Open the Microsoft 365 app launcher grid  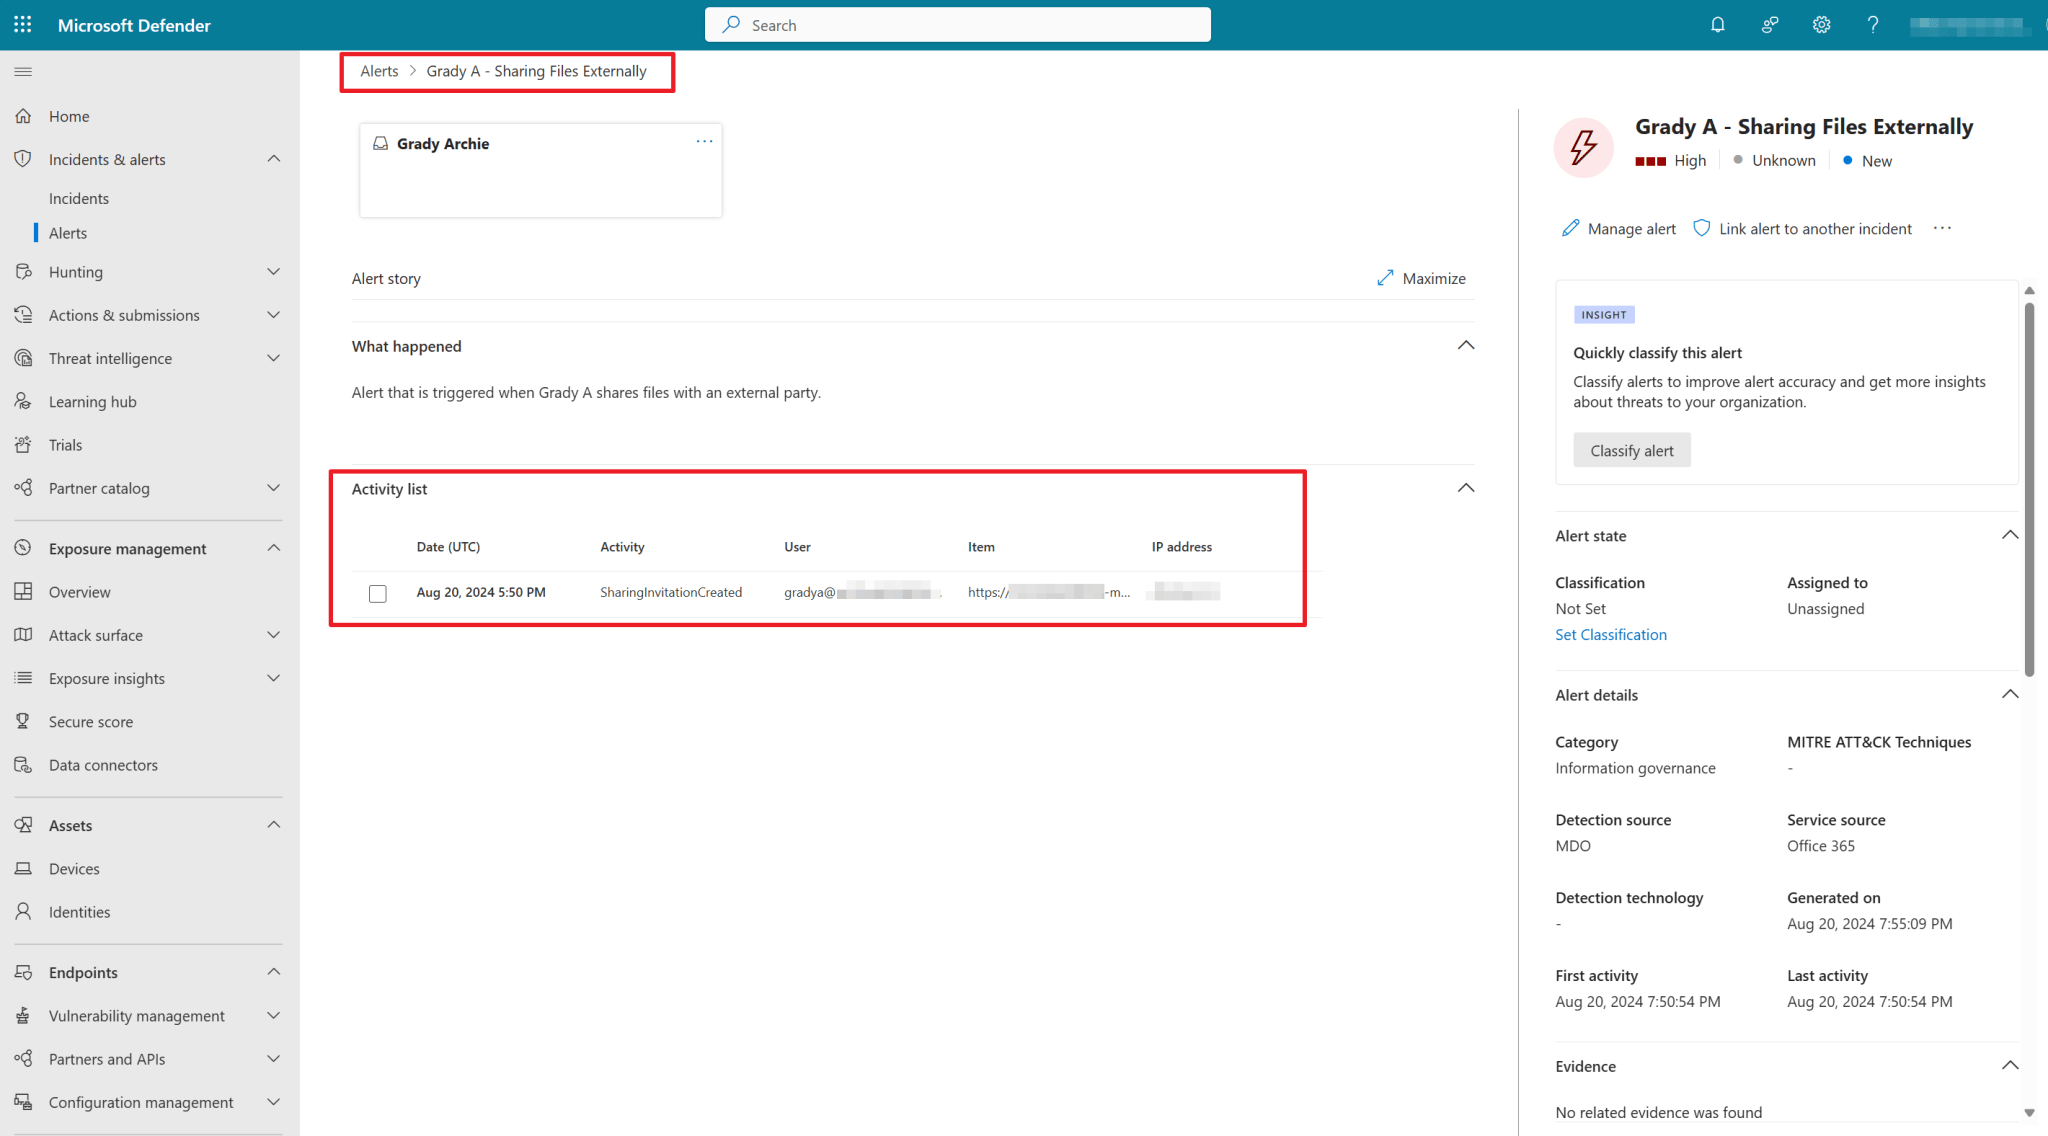pyautogui.click(x=22, y=24)
